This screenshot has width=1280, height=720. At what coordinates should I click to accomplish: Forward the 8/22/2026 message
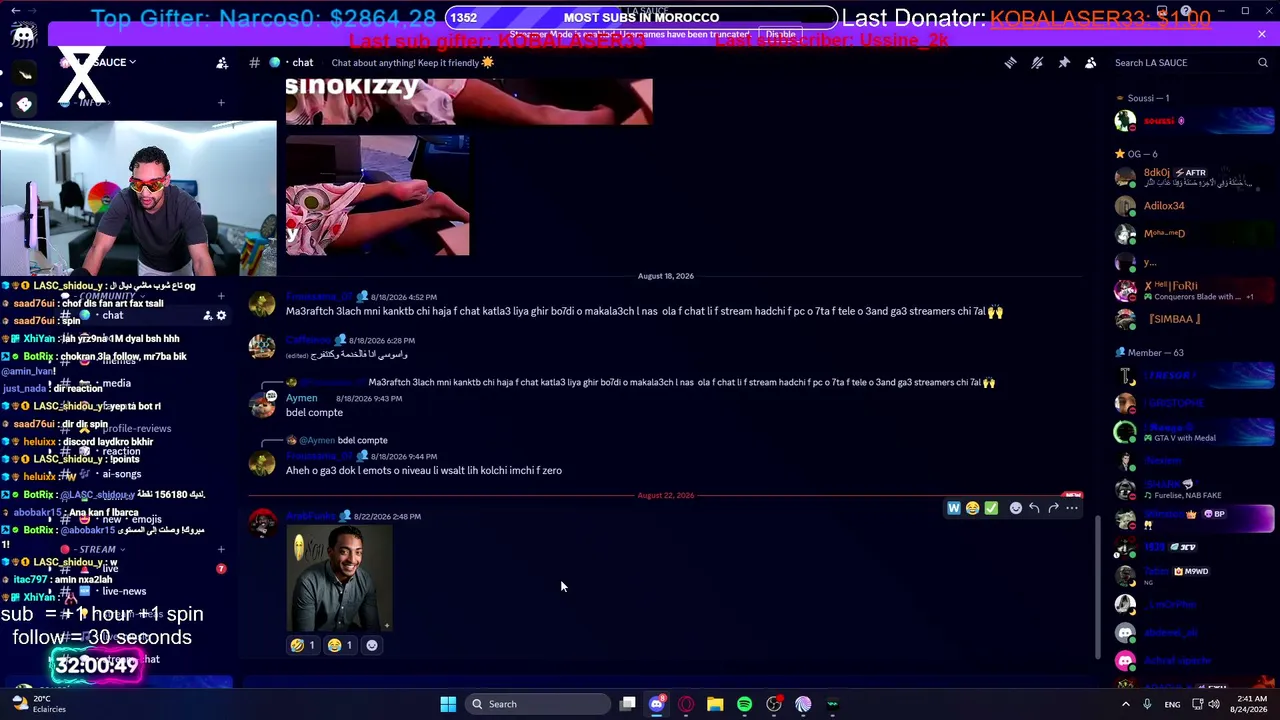click(1053, 508)
